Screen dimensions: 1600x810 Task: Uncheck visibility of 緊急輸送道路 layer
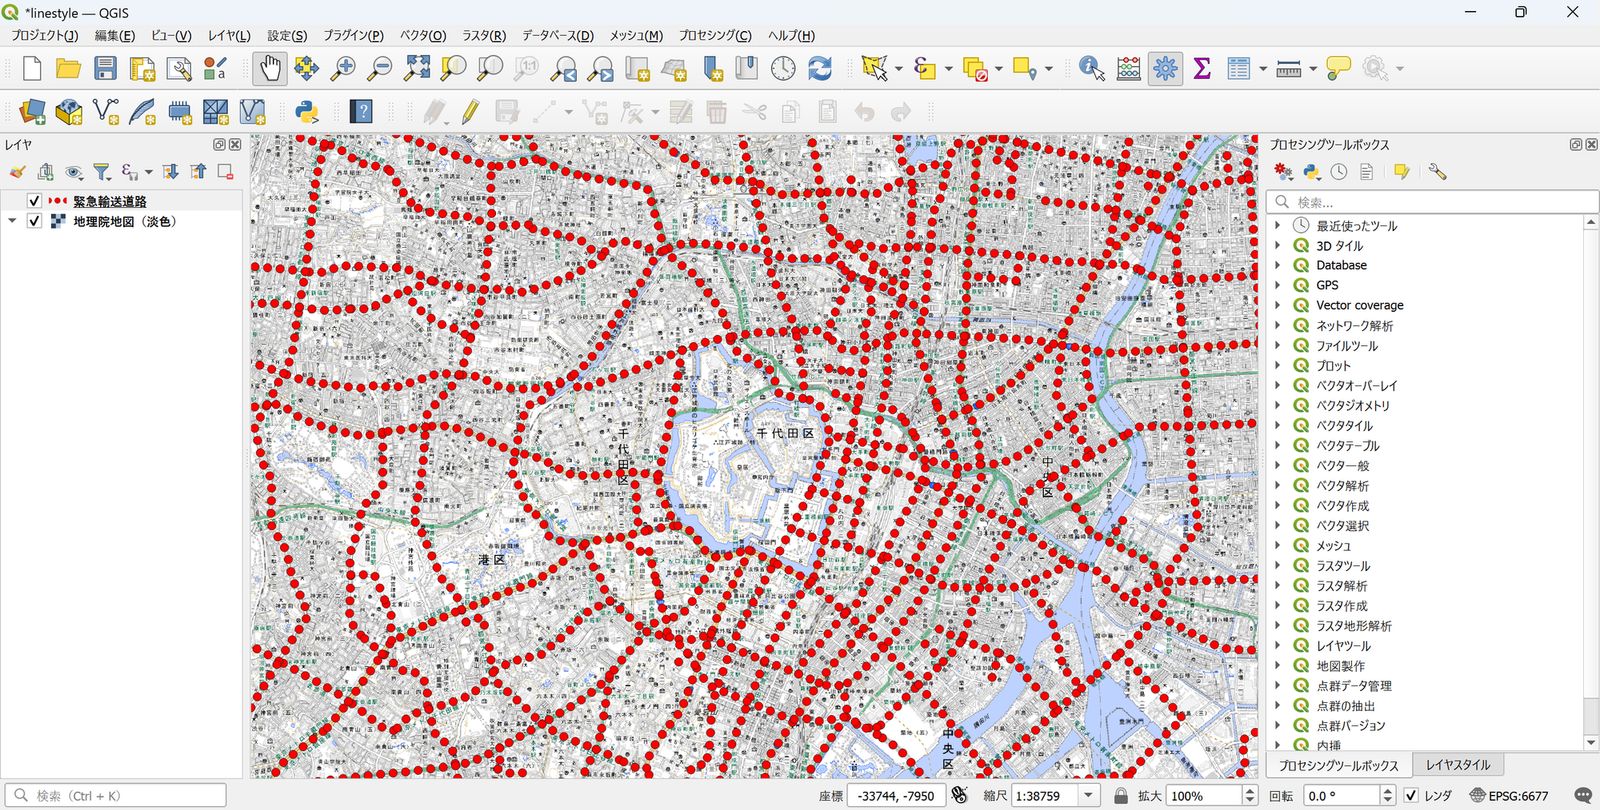coord(34,201)
